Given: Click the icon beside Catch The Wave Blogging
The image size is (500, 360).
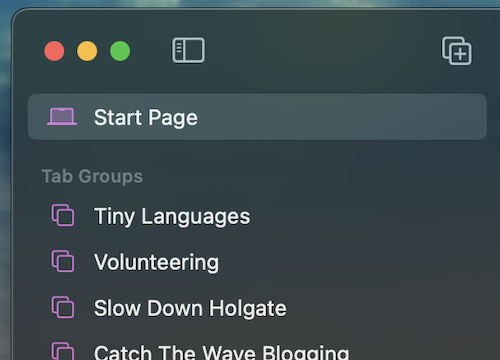Looking at the screenshot, I should pos(63,351).
